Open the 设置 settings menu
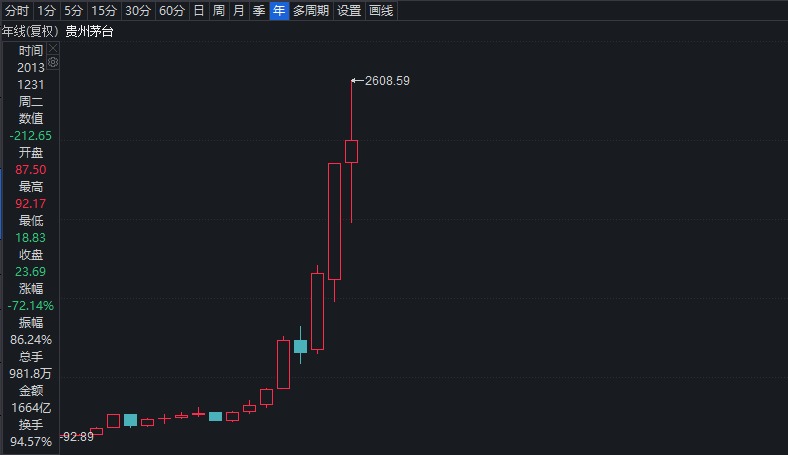The image size is (788, 455). pos(349,11)
